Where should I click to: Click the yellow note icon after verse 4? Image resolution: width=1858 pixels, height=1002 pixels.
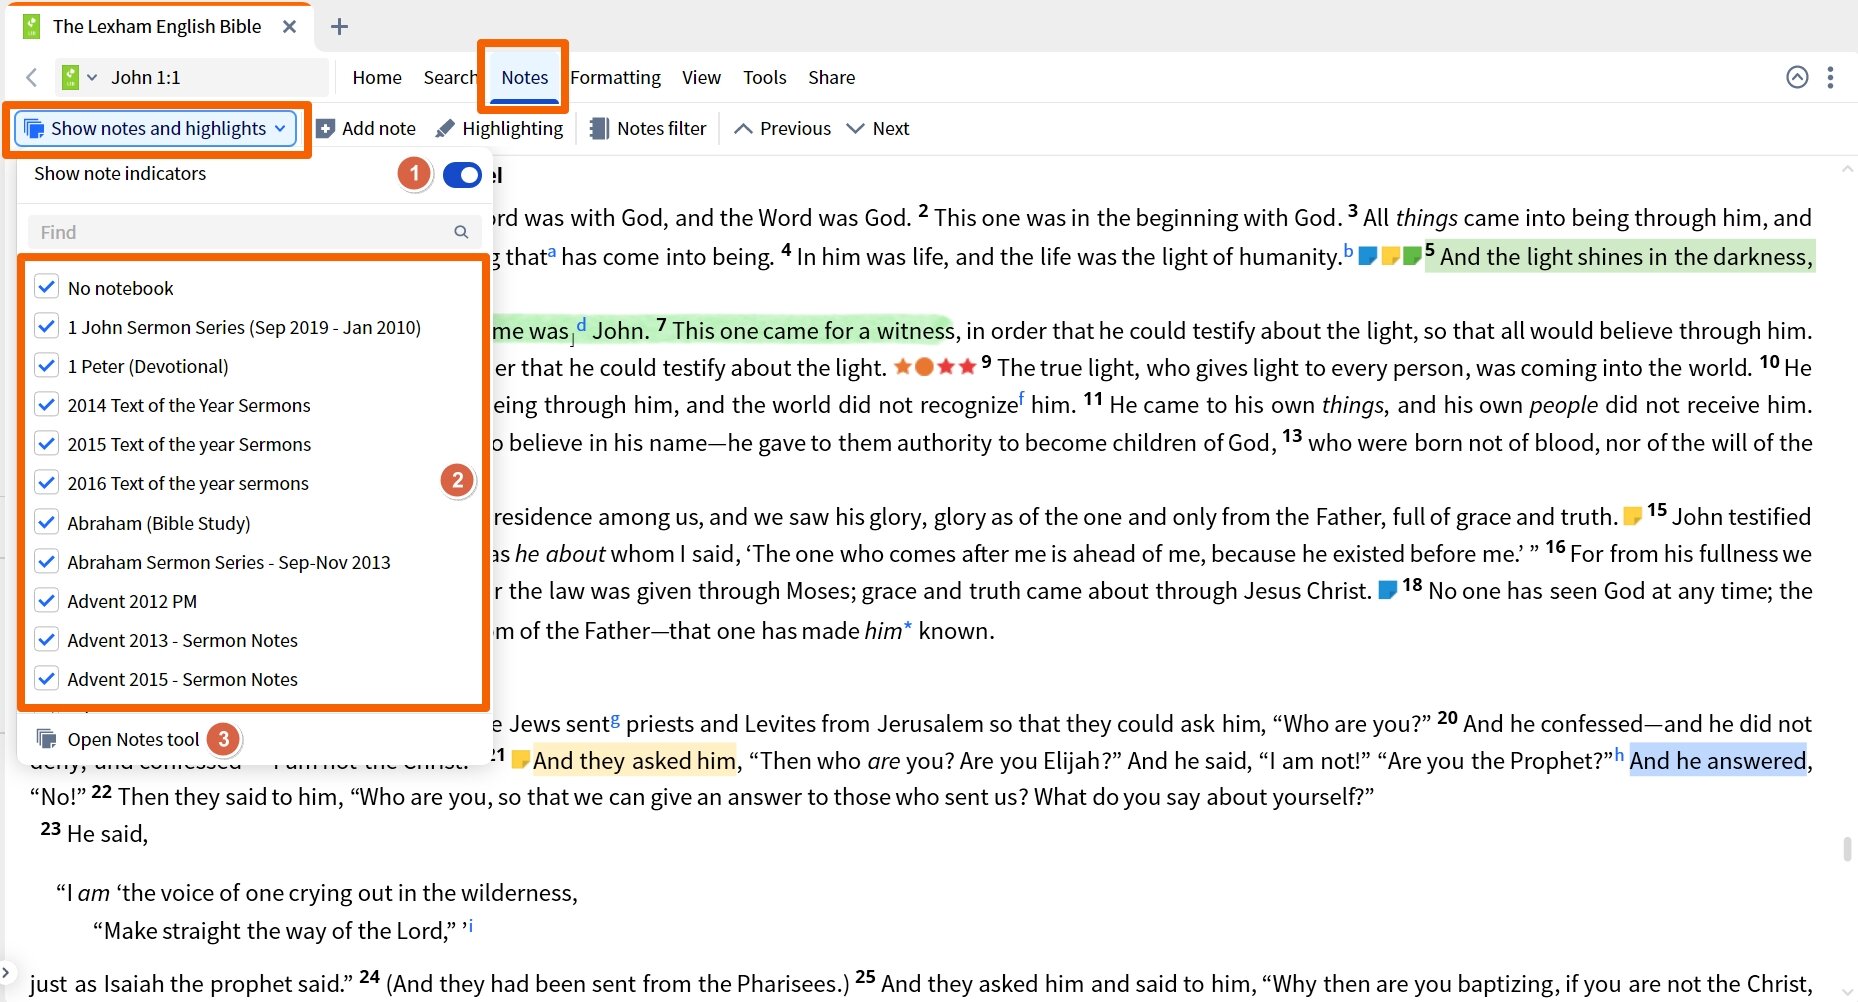(1390, 257)
